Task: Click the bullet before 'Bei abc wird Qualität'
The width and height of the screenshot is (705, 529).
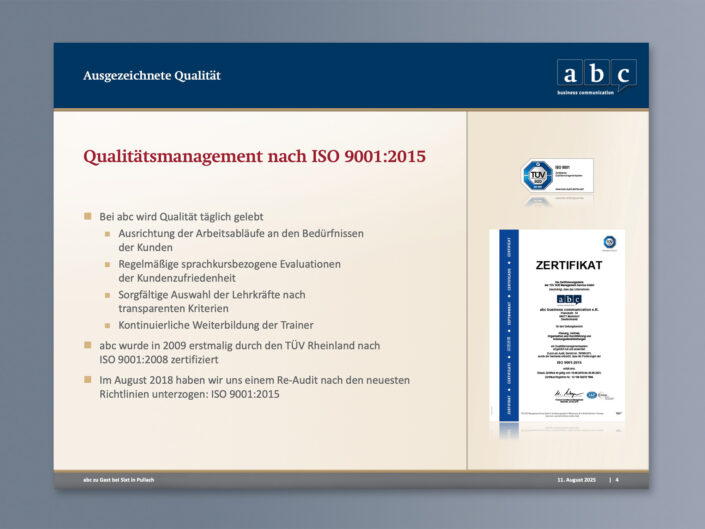Action: coord(88,217)
